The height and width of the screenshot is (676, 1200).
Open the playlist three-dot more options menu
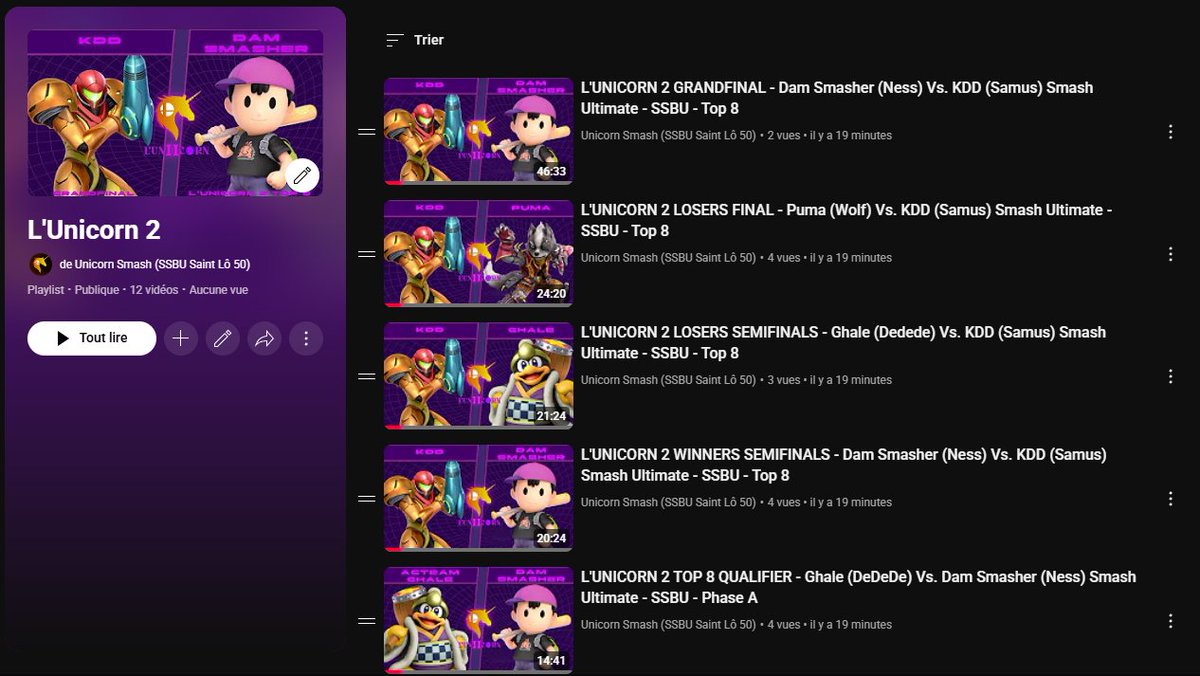[x=306, y=338]
